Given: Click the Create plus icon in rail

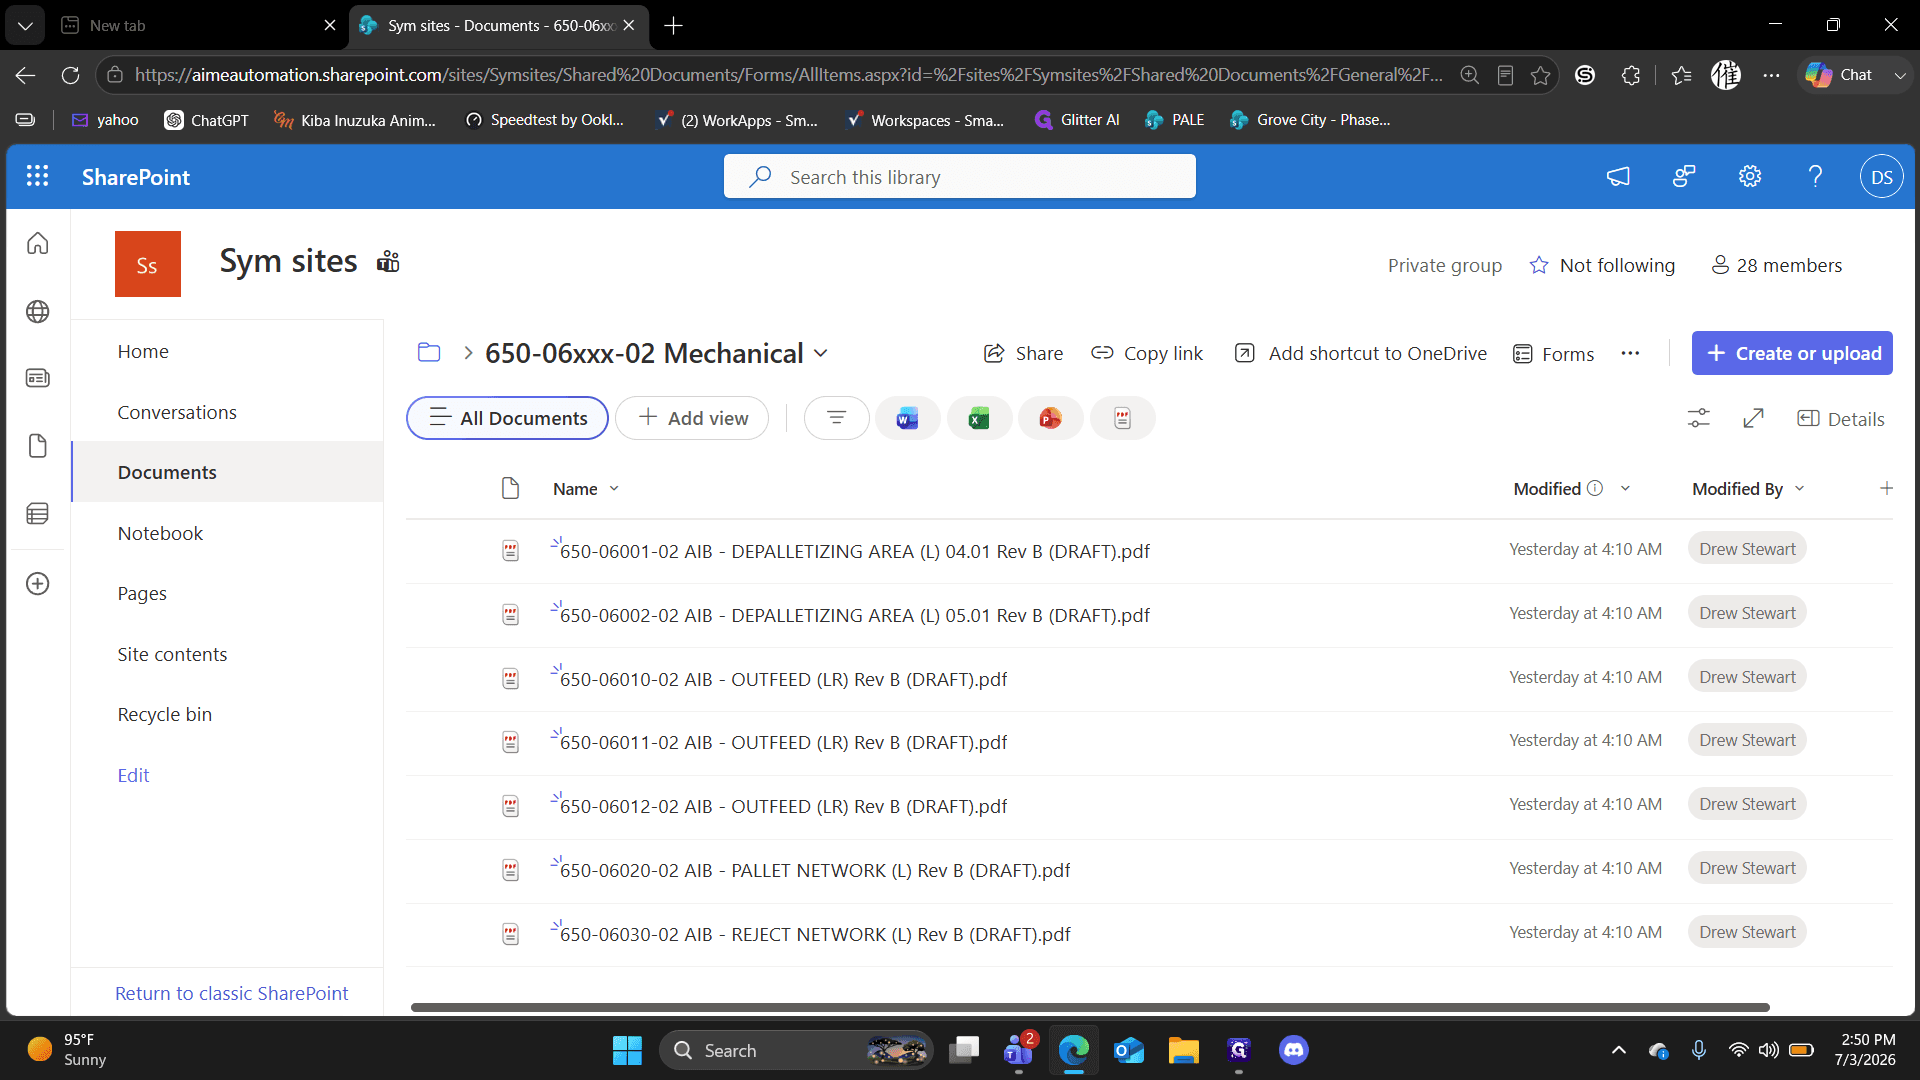Looking at the screenshot, I should coord(38,584).
